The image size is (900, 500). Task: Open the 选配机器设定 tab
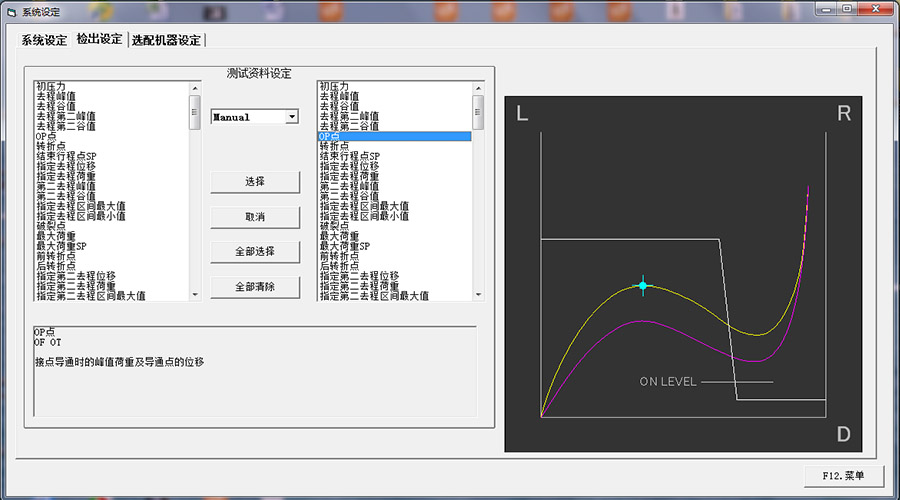[166, 40]
